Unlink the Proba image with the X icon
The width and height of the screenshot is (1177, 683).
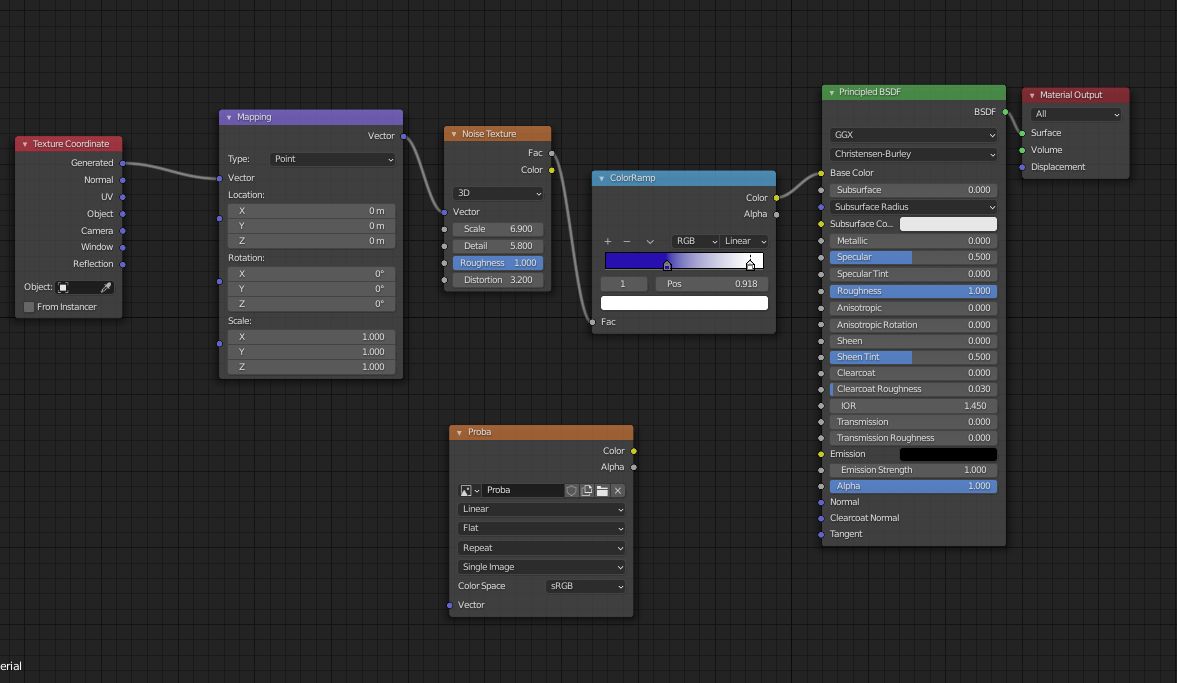point(618,490)
